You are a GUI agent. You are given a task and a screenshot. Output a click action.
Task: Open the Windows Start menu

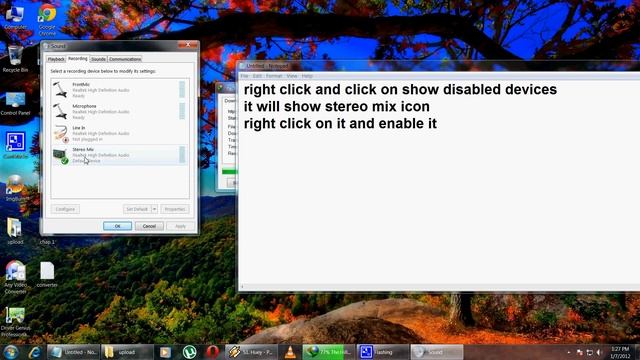point(11,352)
